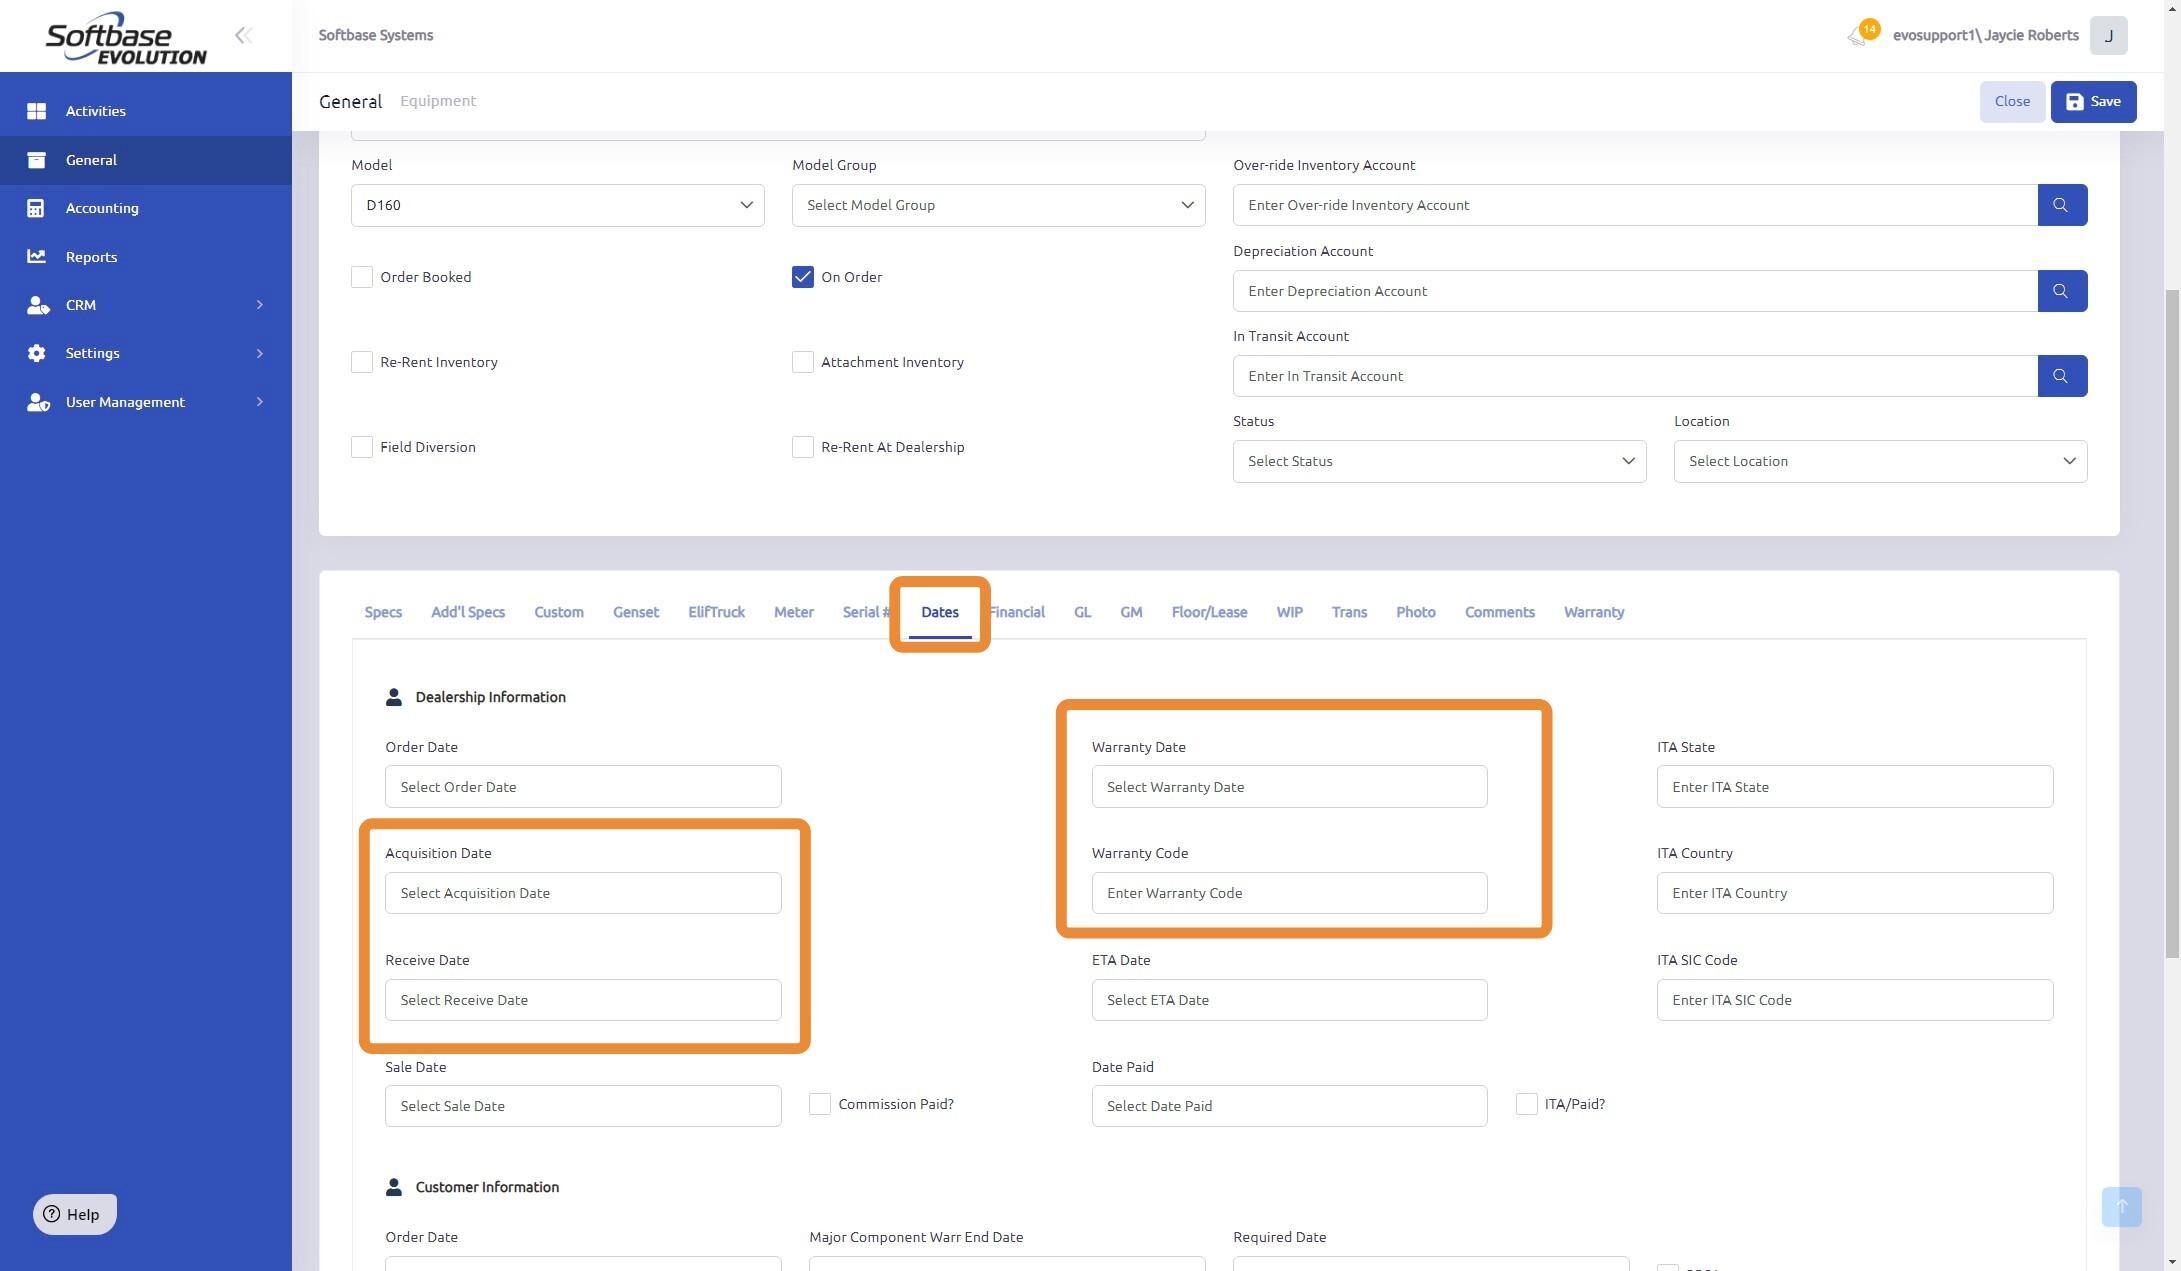Image resolution: width=2181 pixels, height=1271 pixels.
Task: Click the page vertical scrollbar
Action: (2171, 620)
